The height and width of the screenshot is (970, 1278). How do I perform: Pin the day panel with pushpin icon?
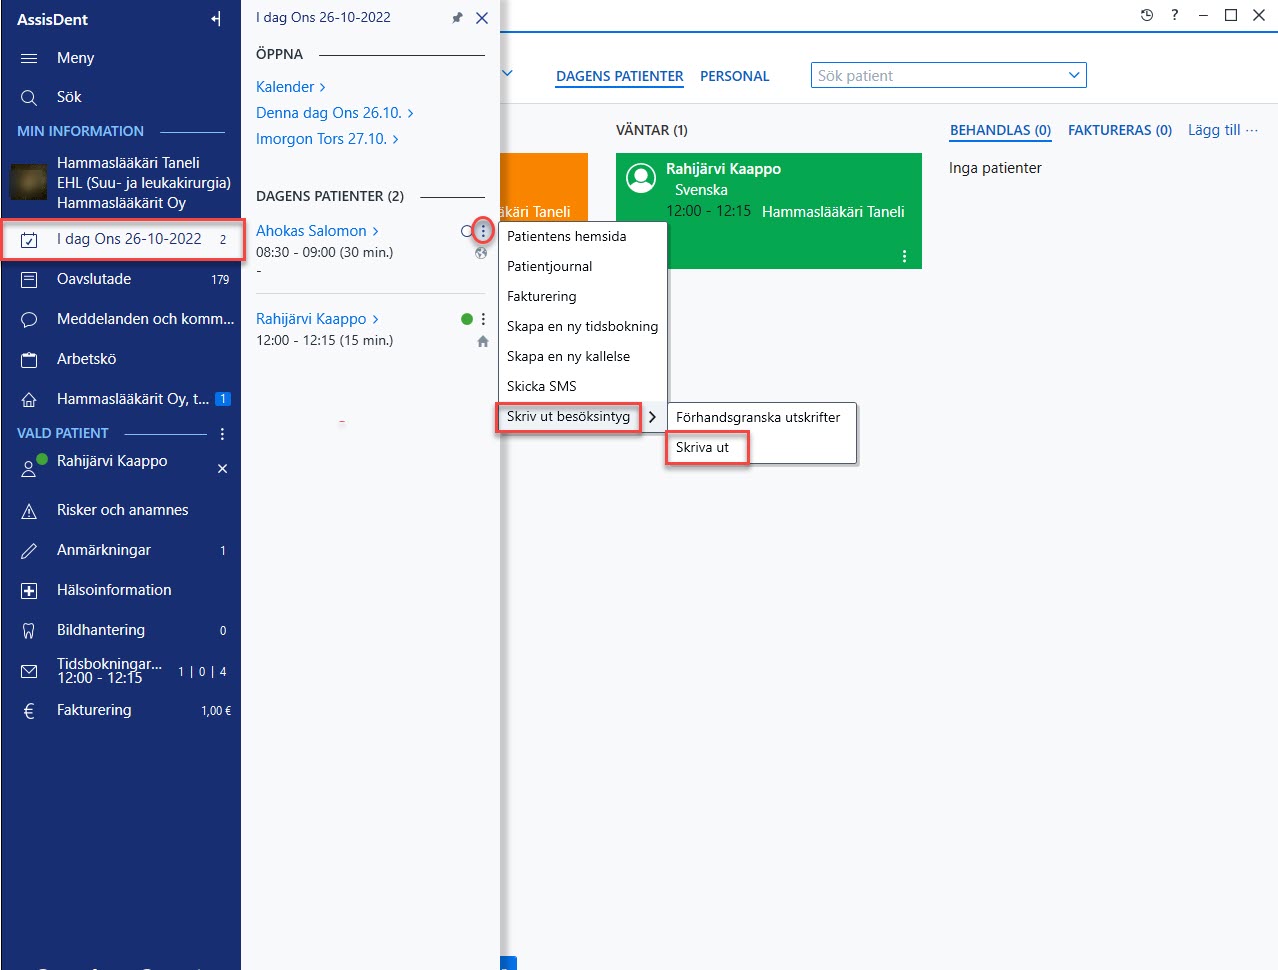point(457,18)
